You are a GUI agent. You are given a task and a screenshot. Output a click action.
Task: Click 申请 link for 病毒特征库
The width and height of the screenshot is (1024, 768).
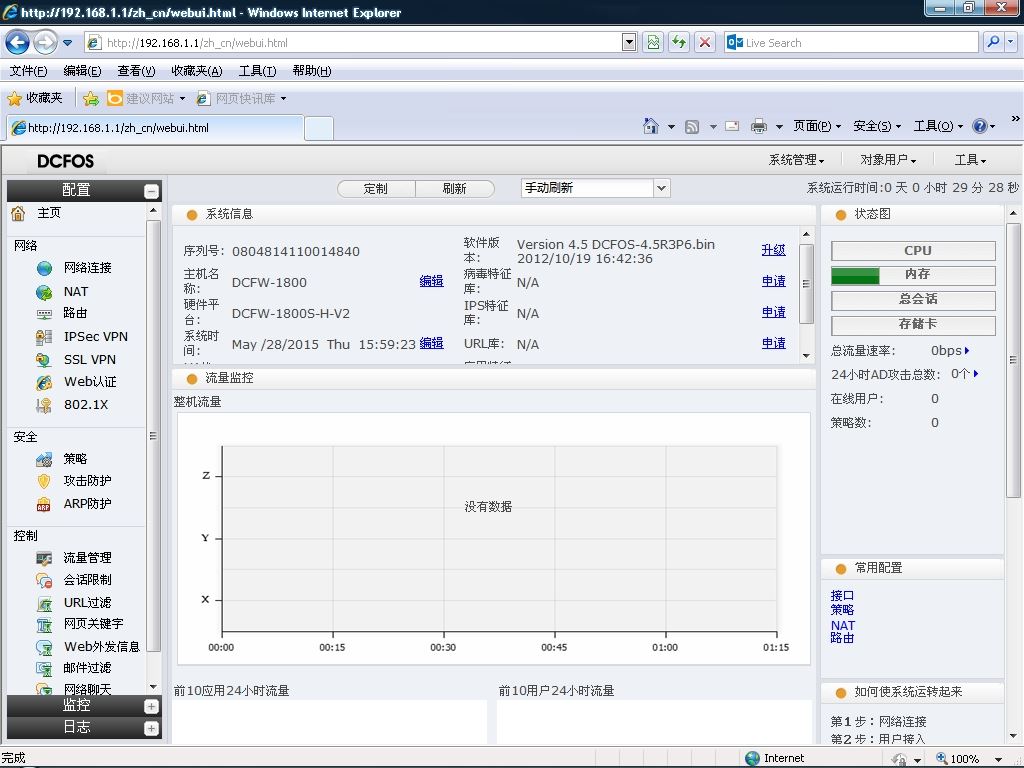pos(773,281)
